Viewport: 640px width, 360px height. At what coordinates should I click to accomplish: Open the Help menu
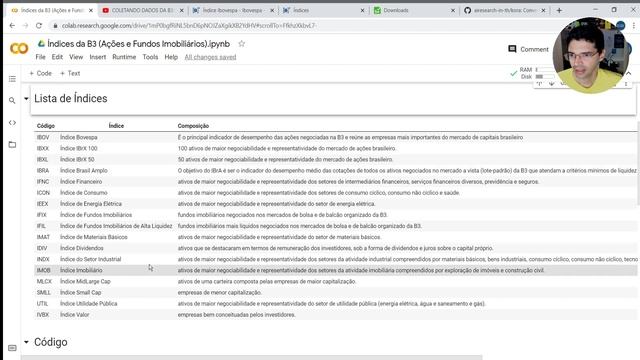(x=171, y=57)
